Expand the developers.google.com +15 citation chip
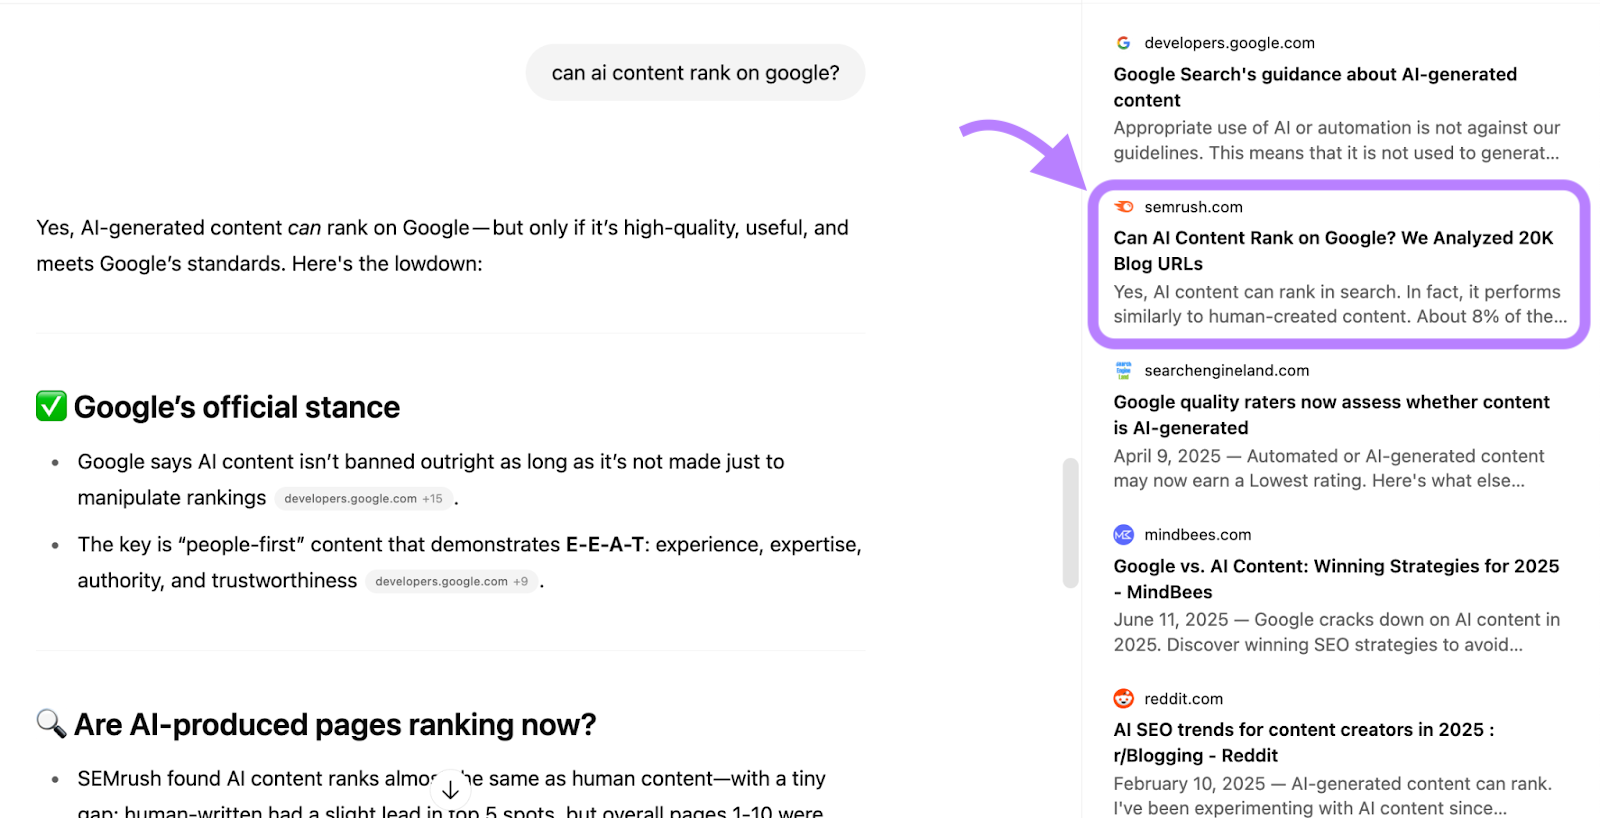 (x=363, y=498)
